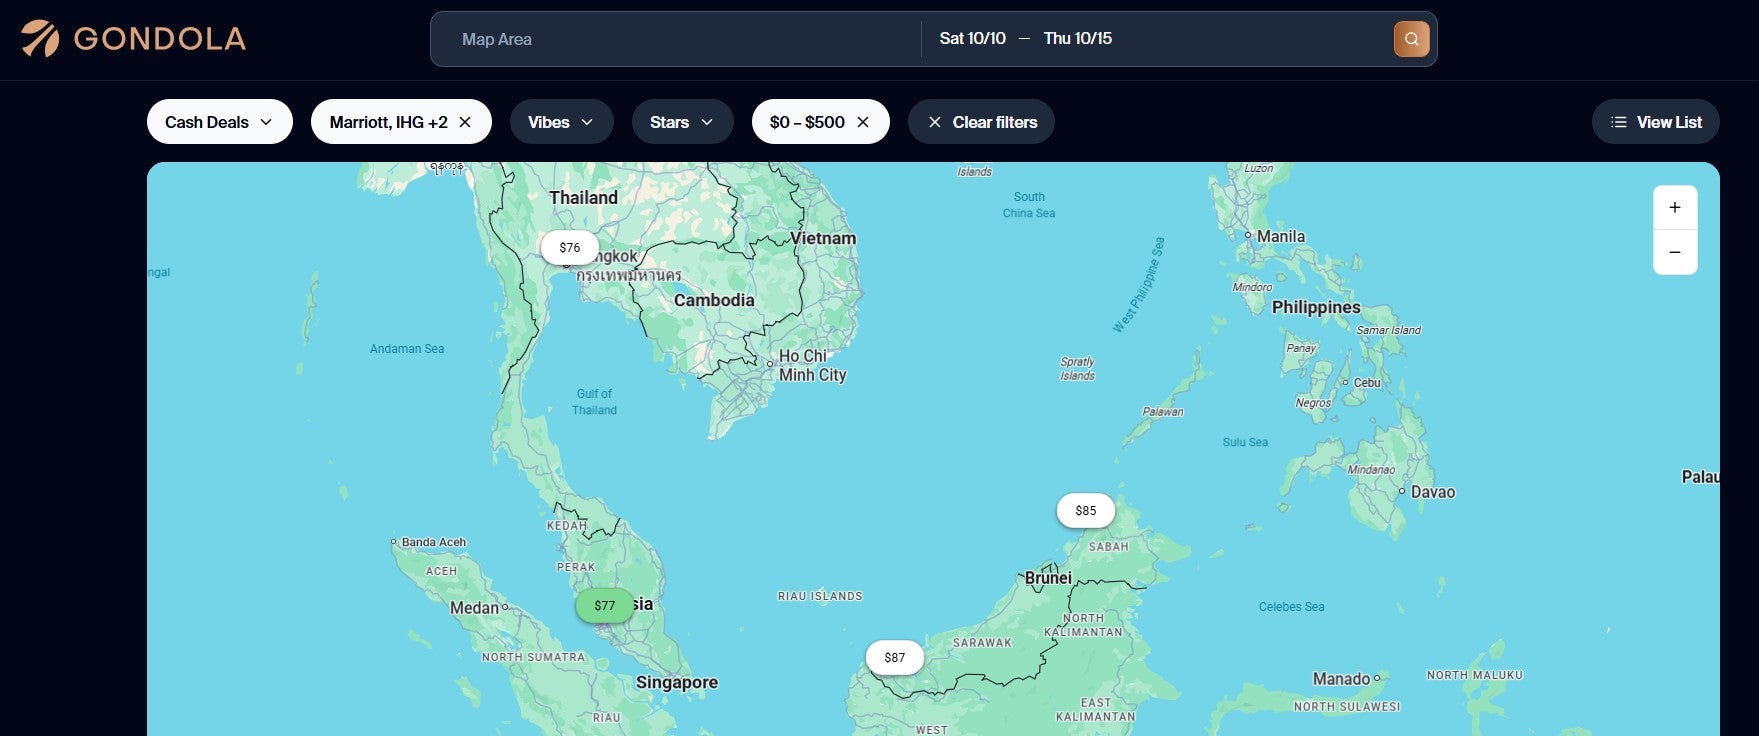Zoom in the map with plus

tap(1675, 208)
